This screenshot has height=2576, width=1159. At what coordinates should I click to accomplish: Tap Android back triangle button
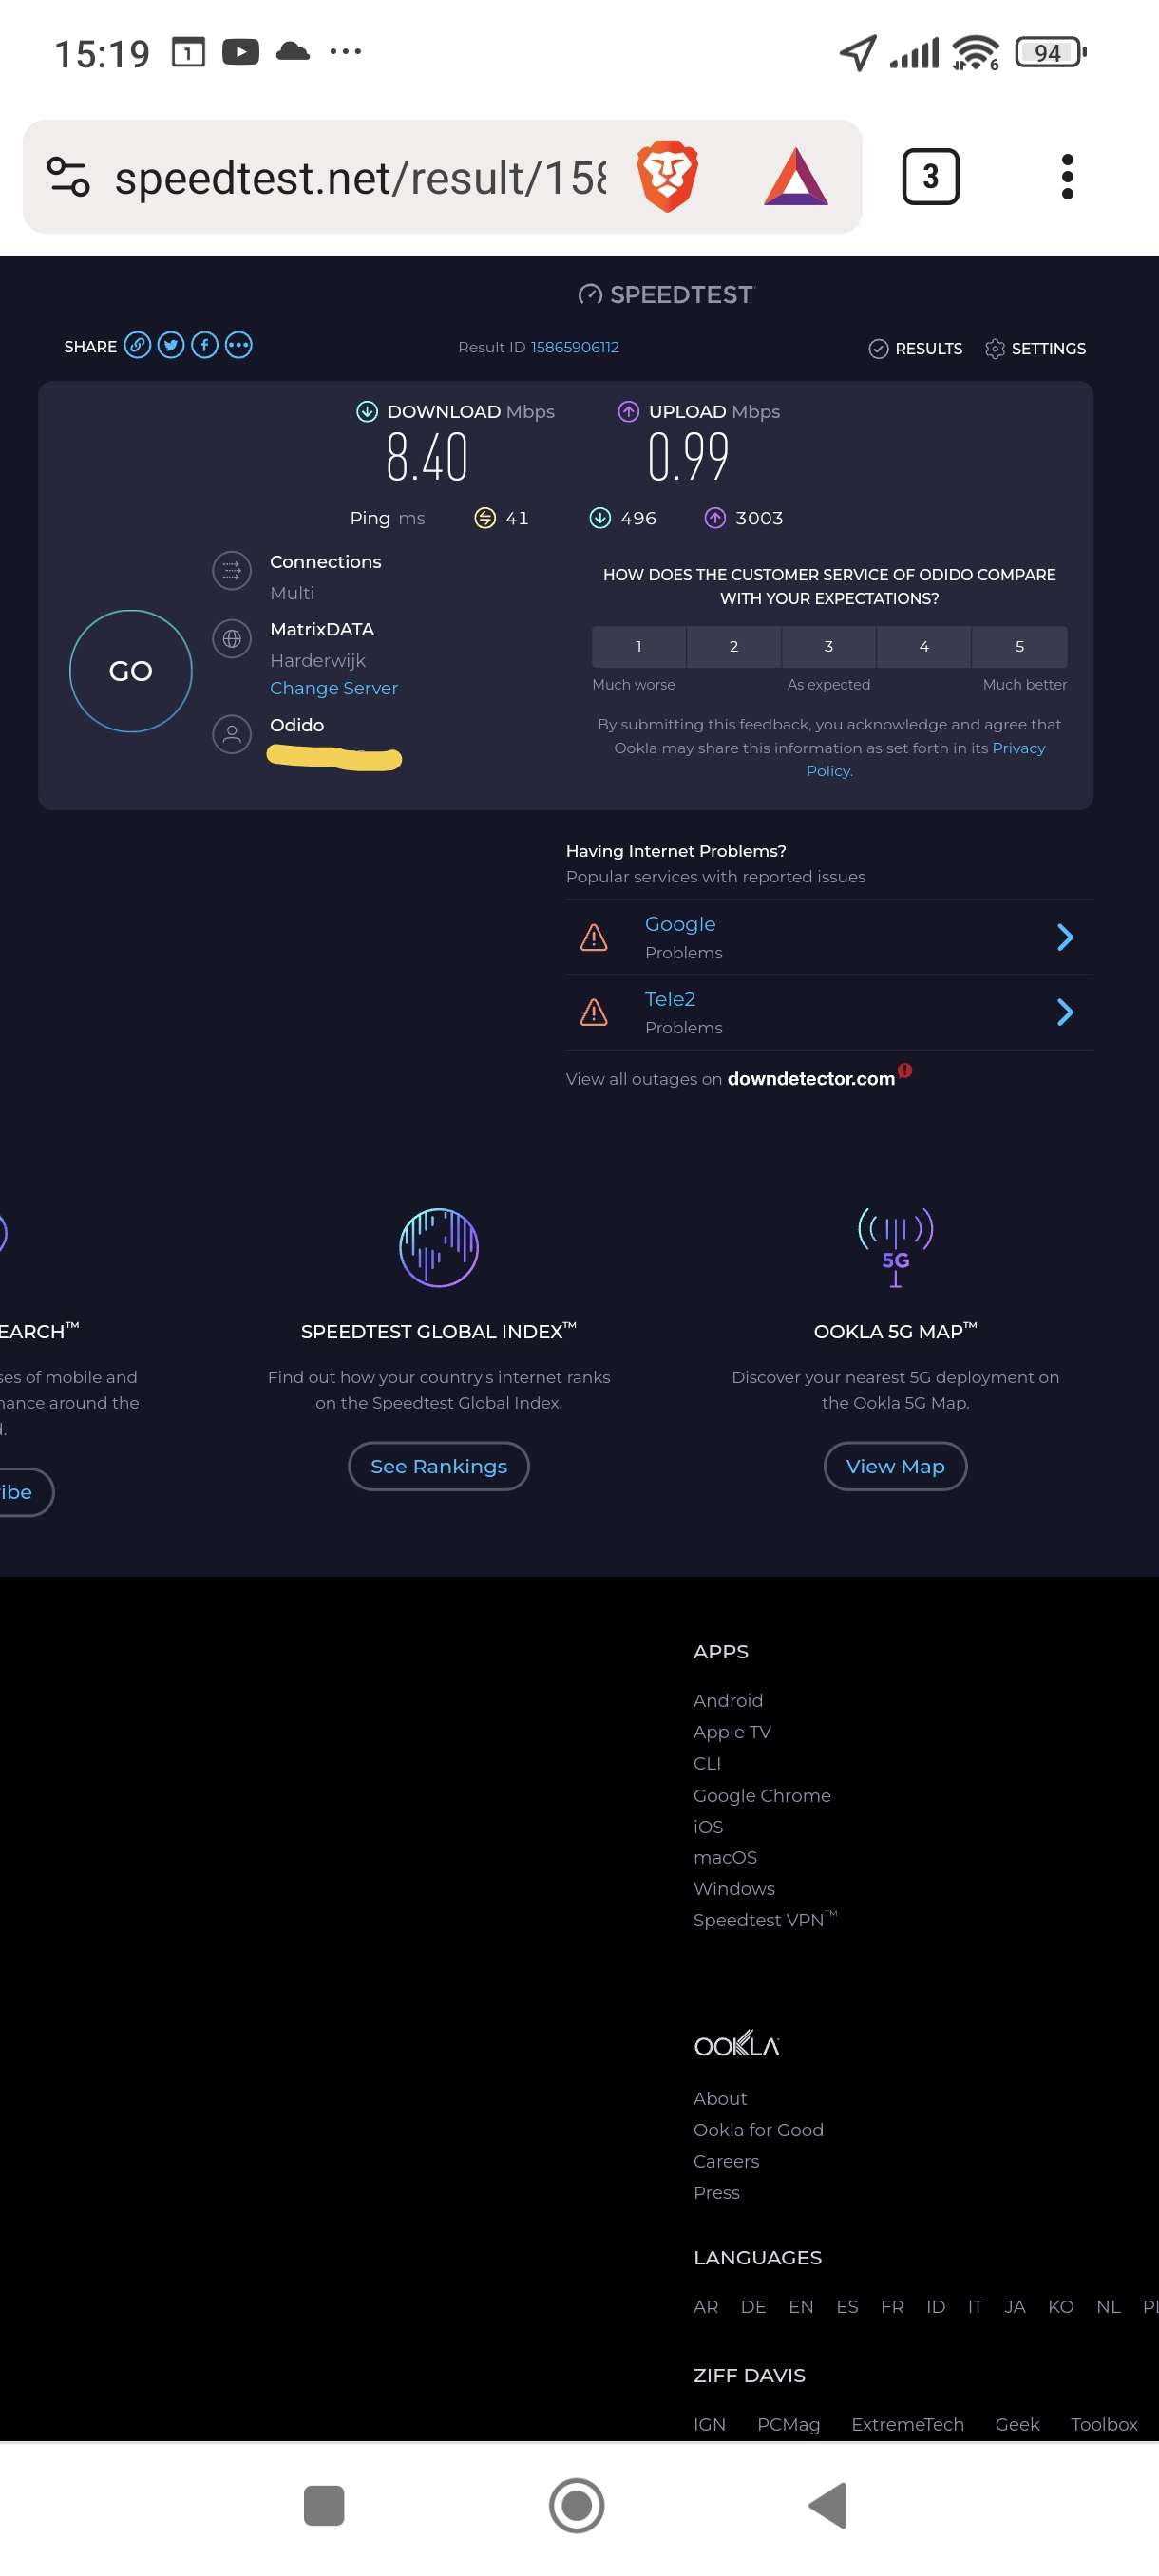tap(828, 2505)
